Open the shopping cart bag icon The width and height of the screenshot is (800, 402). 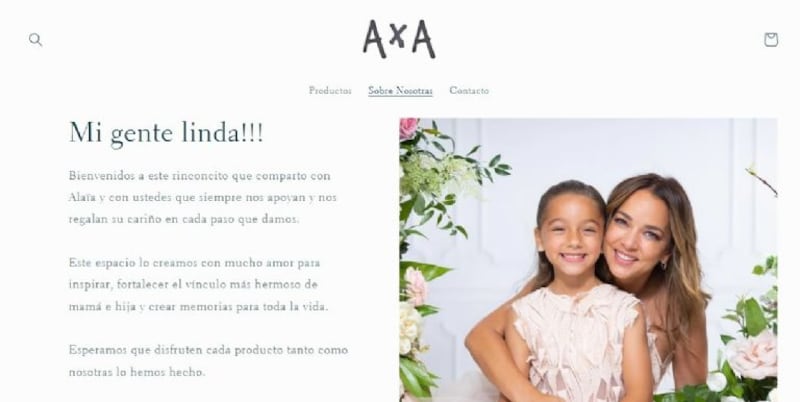pyautogui.click(x=770, y=40)
